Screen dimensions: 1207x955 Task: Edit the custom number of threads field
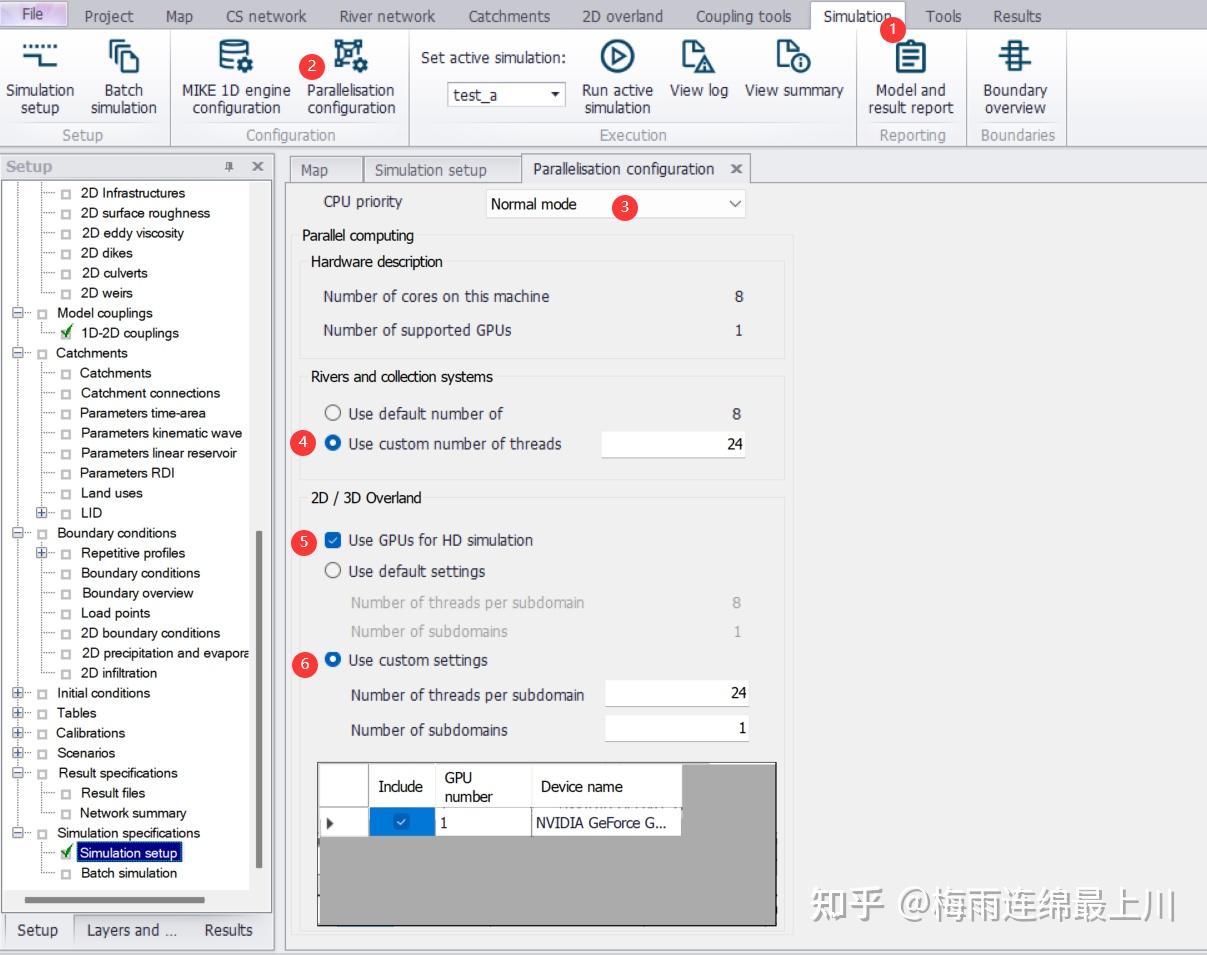[673, 444]
